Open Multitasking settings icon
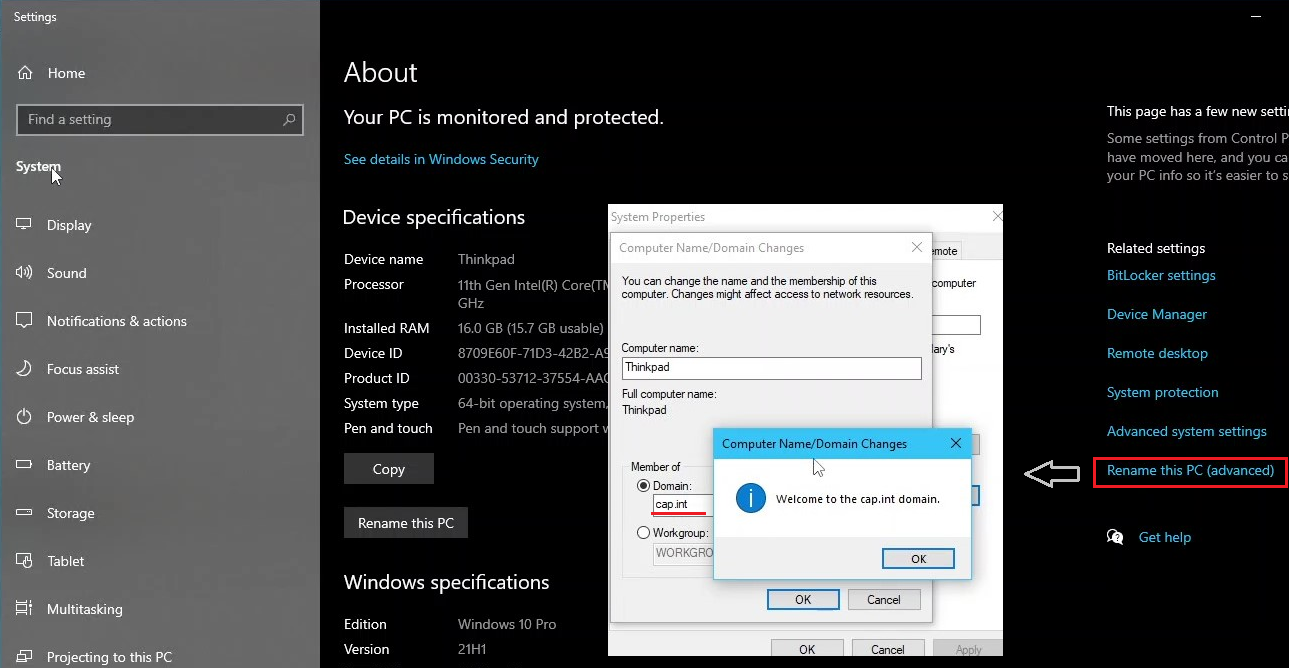The width and height of the screenshot is (1289, 668). (24, 609)
